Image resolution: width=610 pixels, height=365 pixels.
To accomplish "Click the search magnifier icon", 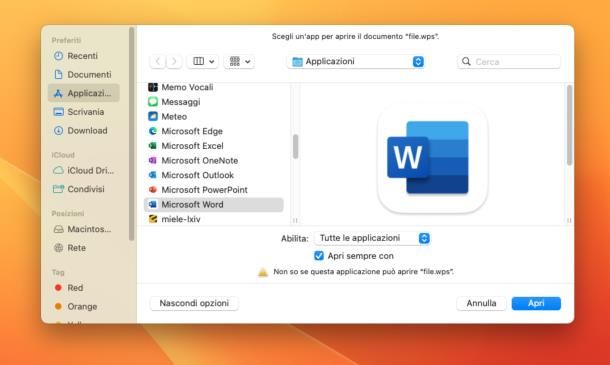I will click(x=466, y=61).
